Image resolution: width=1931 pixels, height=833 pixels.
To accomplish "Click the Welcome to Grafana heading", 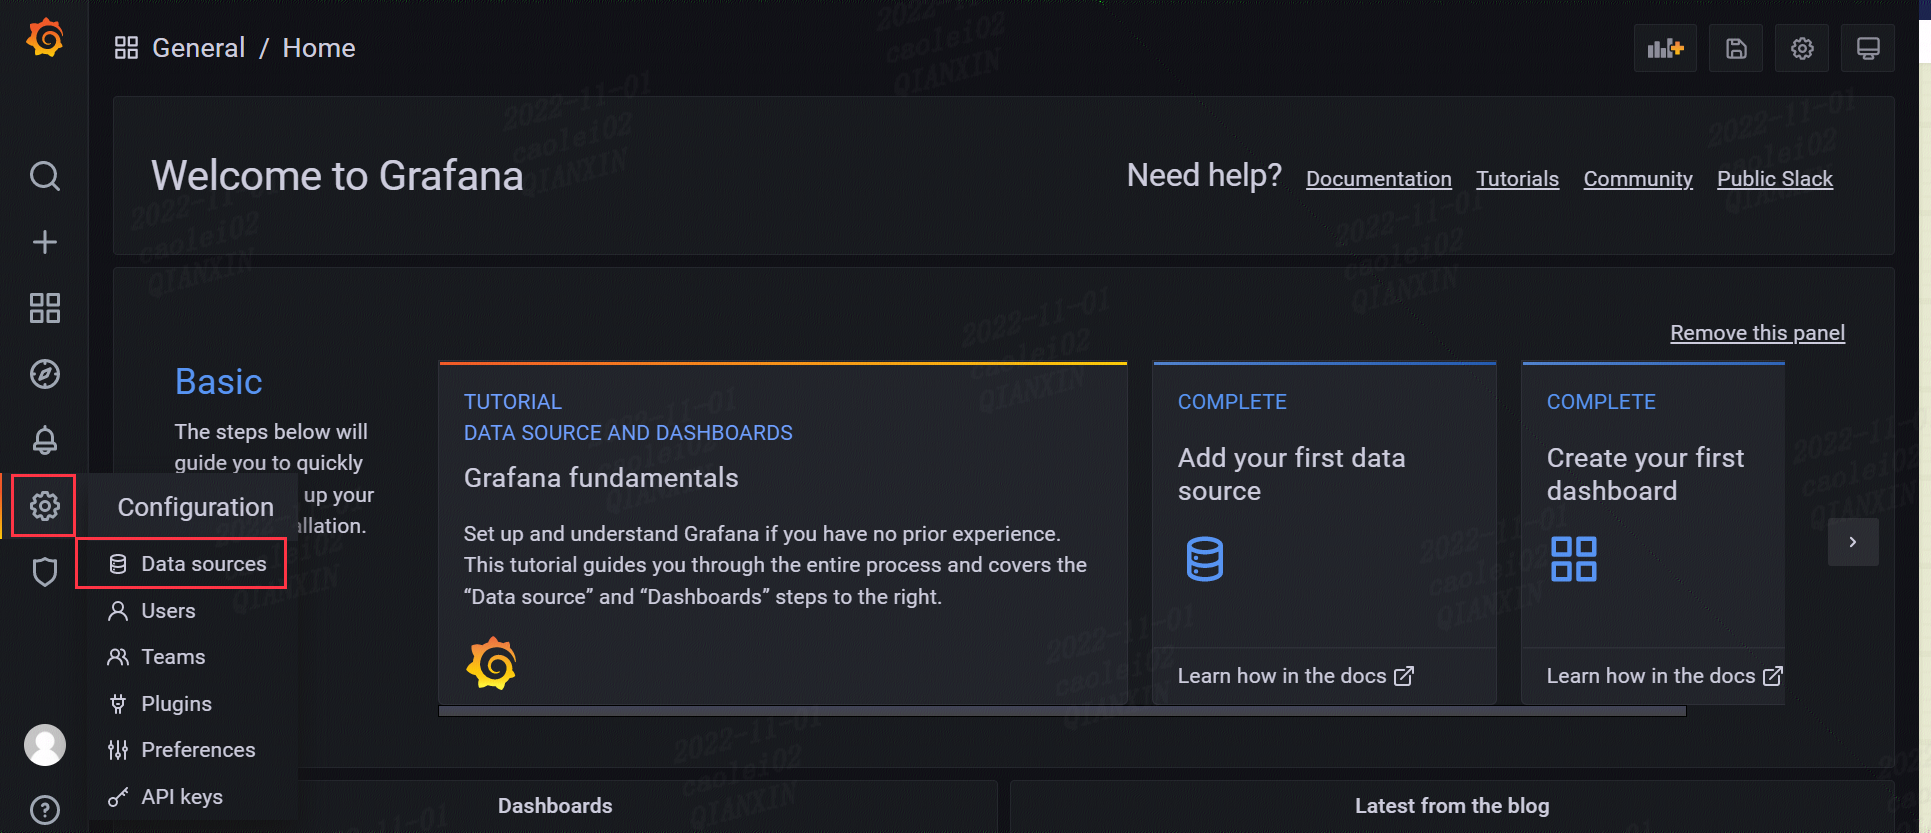I will (337, 176).
